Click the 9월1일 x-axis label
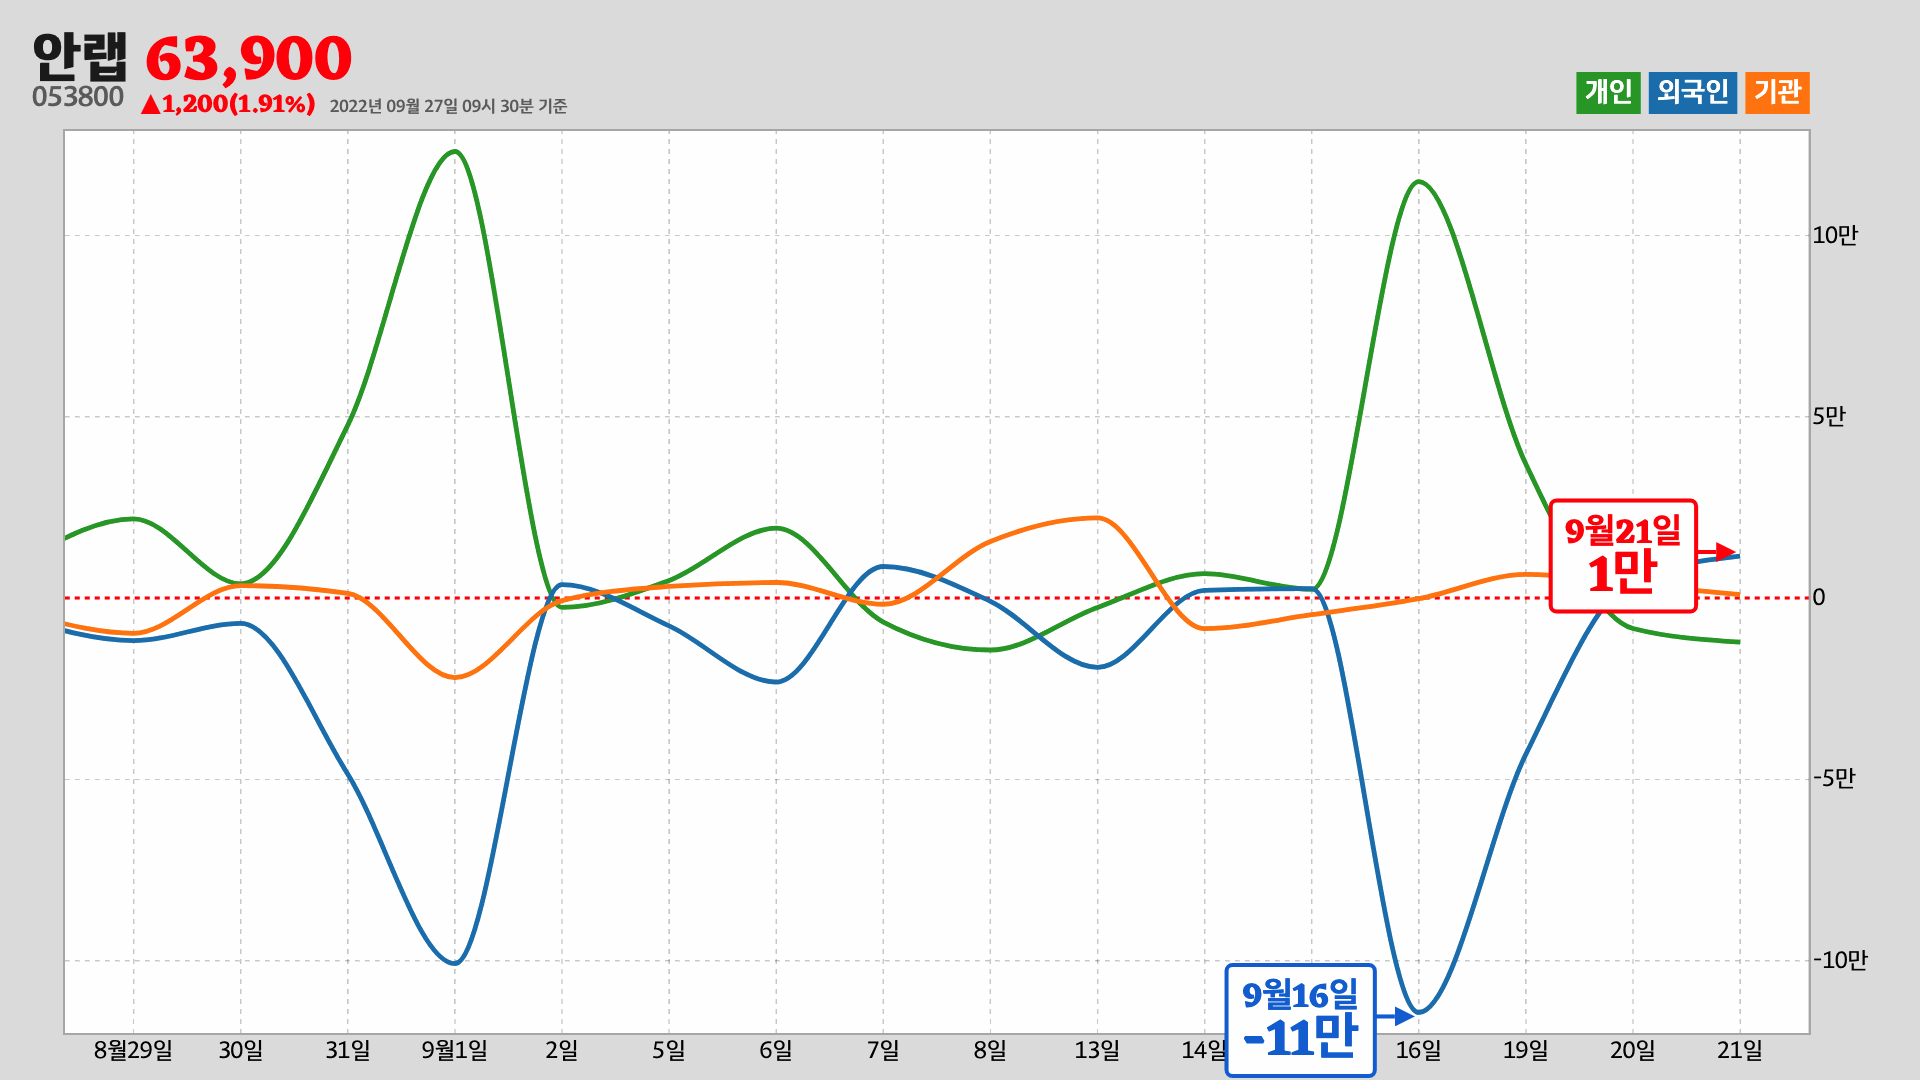The width and height of the screenshot is (1920, 1080). (x=455, y=1051)
